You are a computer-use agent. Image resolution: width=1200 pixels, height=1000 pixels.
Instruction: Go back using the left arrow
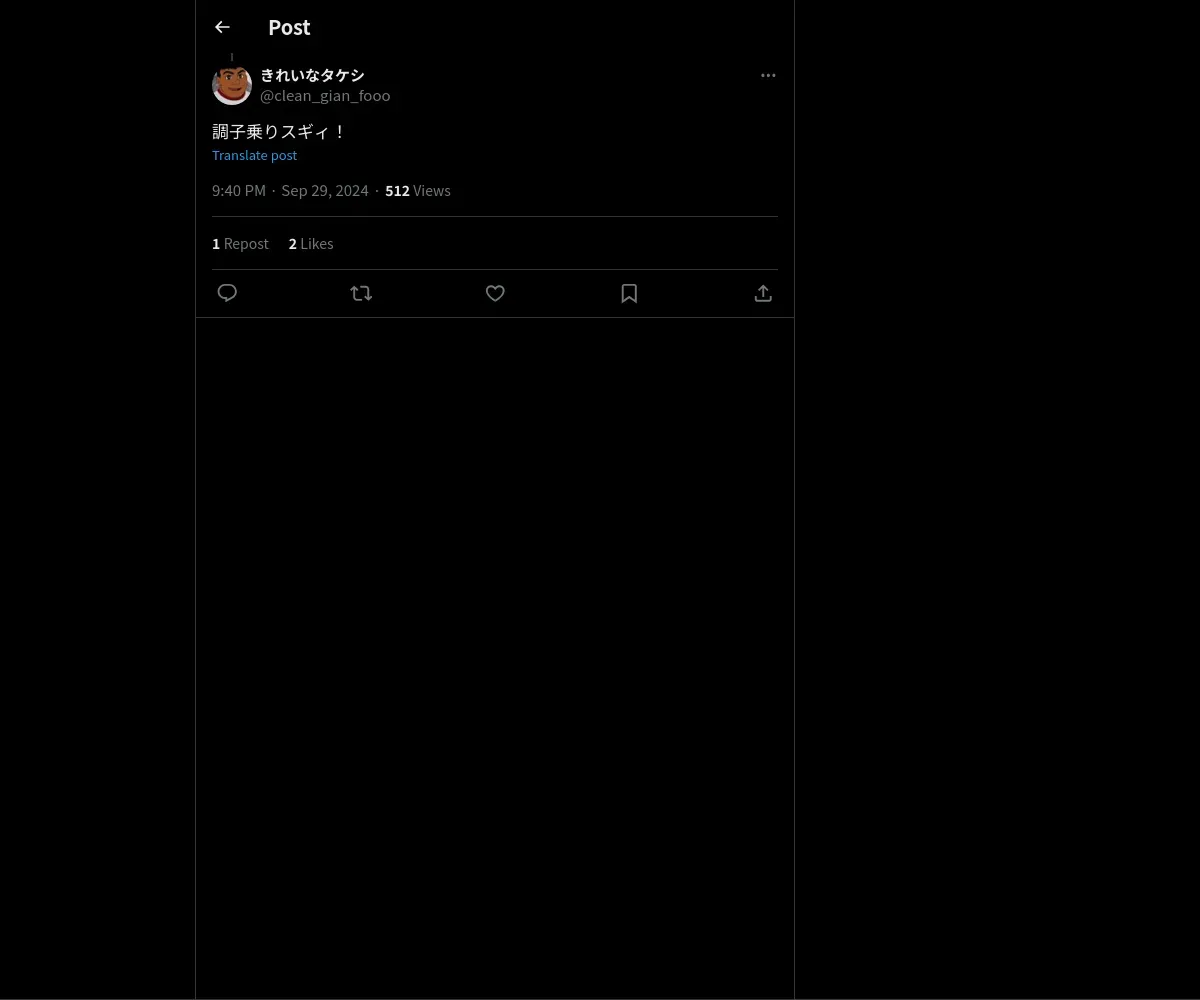(x=222, y=27)
